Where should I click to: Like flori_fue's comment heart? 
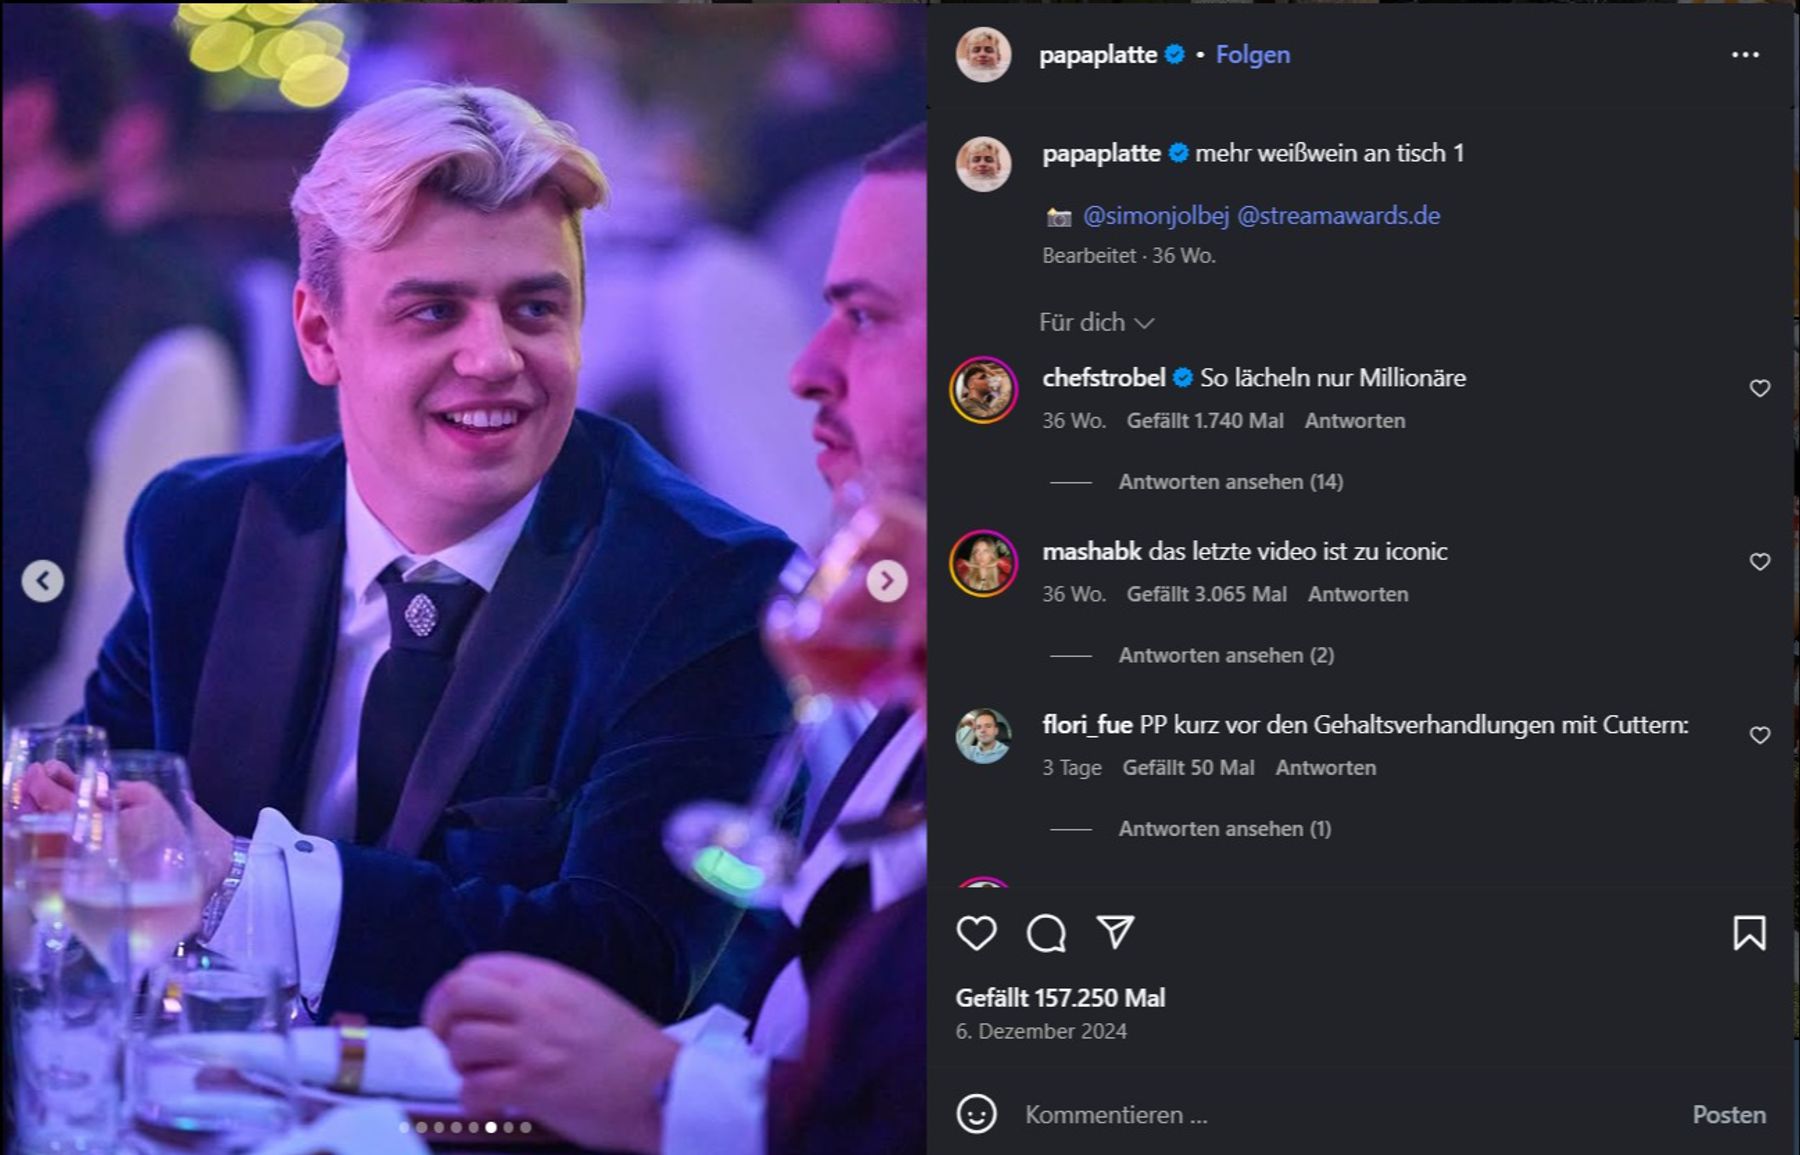point(1759,735)
